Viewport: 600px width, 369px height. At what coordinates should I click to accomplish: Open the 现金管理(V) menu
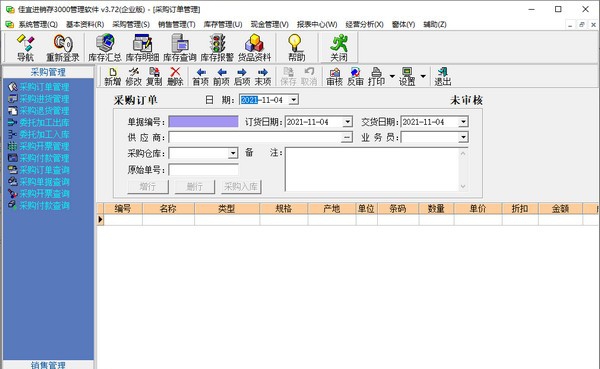click(x=270, y=24)
